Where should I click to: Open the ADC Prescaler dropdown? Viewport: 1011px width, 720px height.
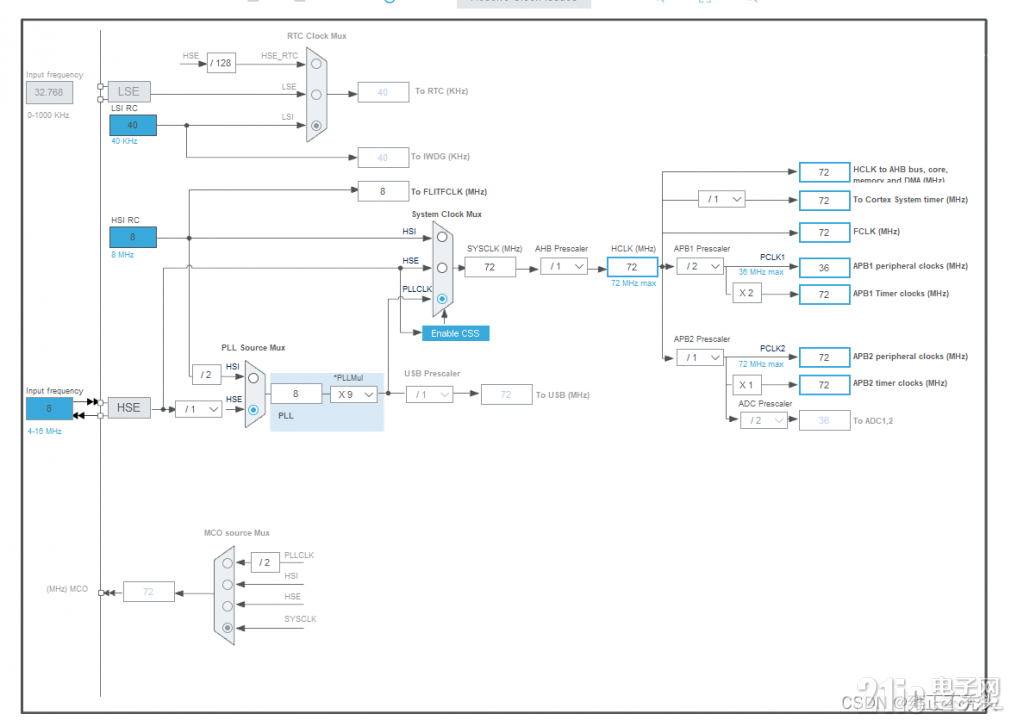[x=764, y=420]
